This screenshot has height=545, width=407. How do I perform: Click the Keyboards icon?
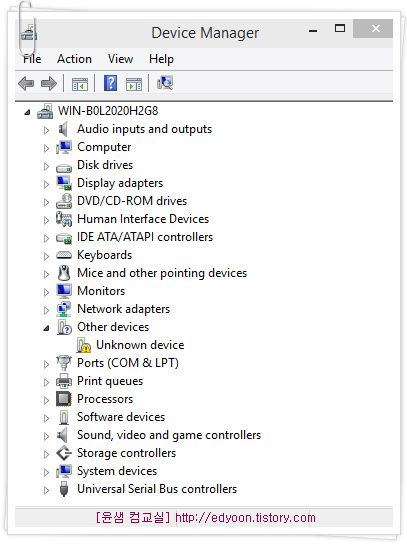pyautogui.click(x=64, y=255)
